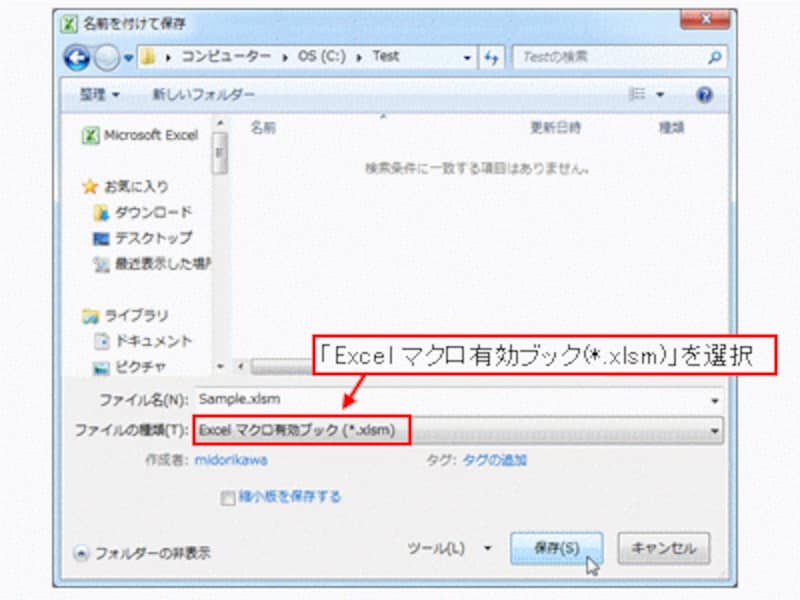This screenshot has width=800, height=600.
Task: Click 新しいフォルダー button
Action: click(204, 94)
